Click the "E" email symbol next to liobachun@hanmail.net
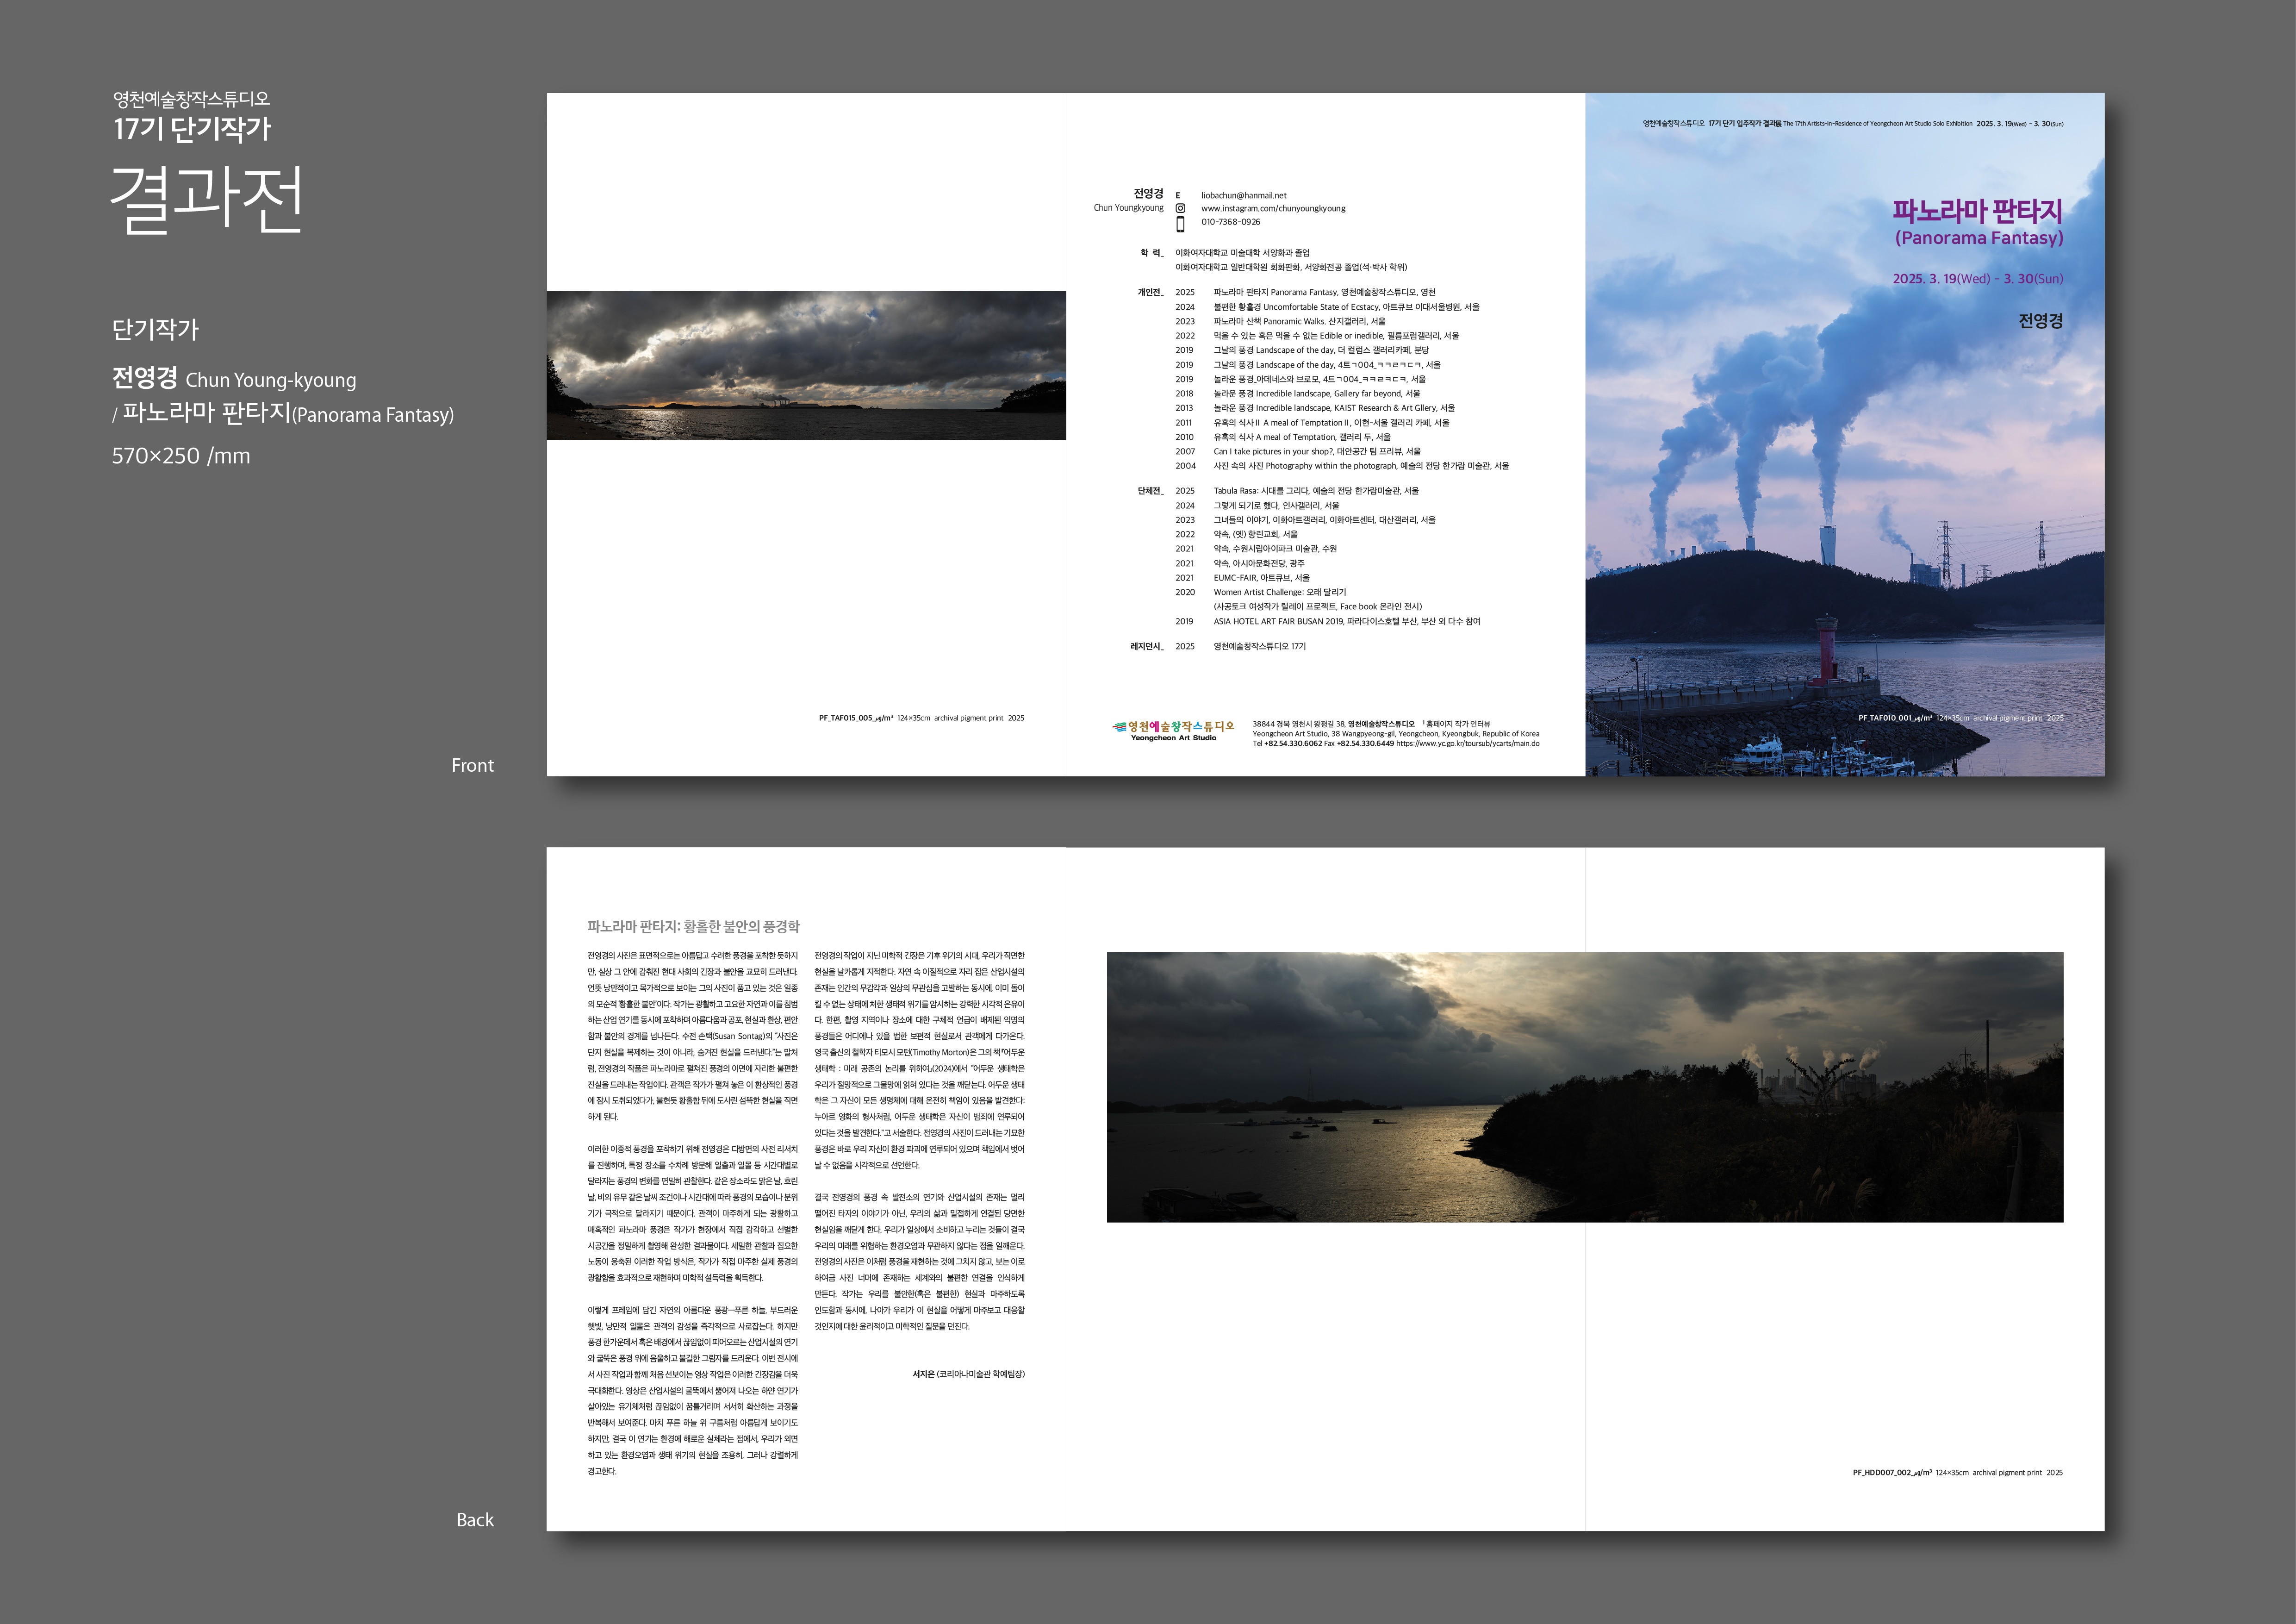The width and height of the screenshot is (2296, 1624). [x=1178, y=196]
